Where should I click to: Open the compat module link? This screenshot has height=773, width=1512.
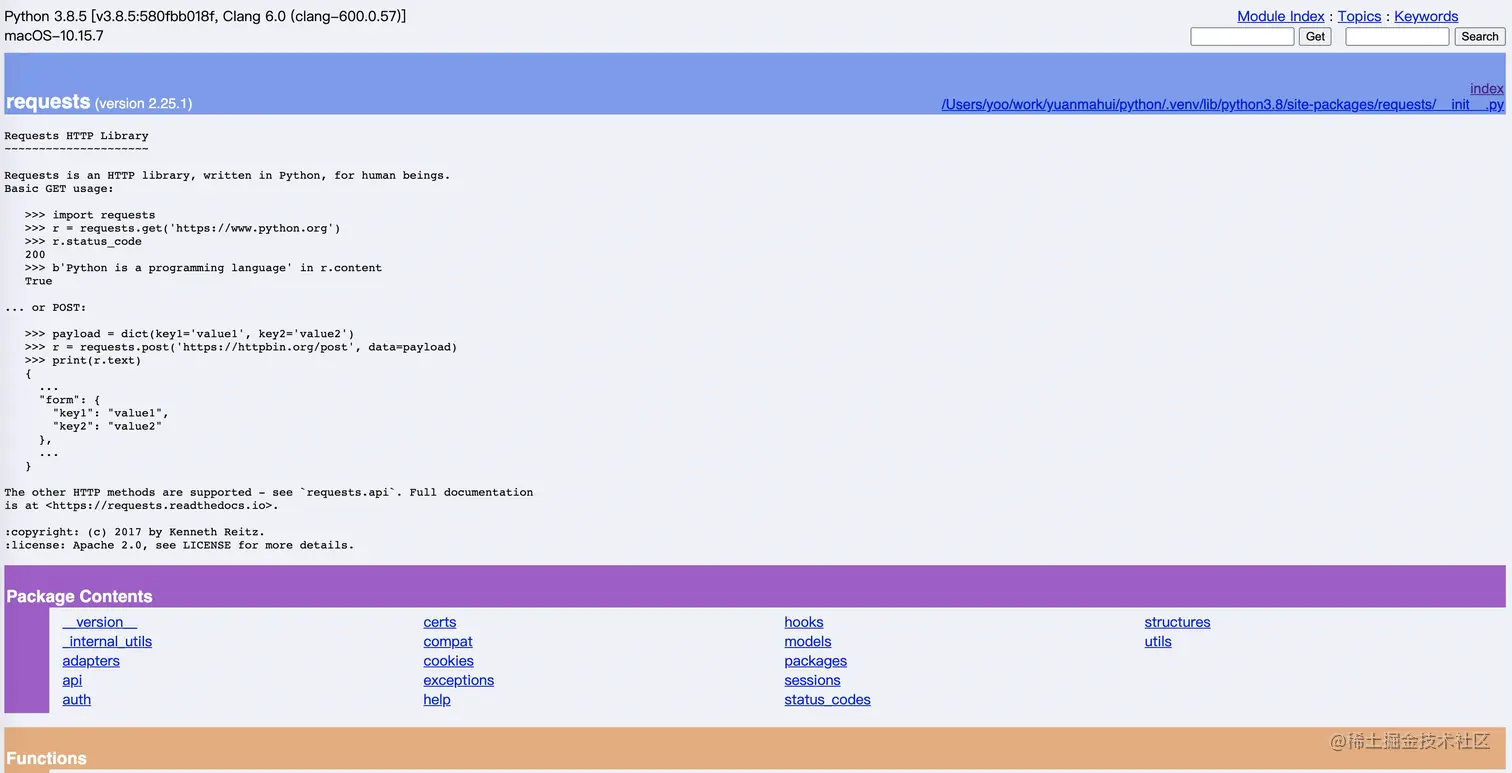(448, 641)
